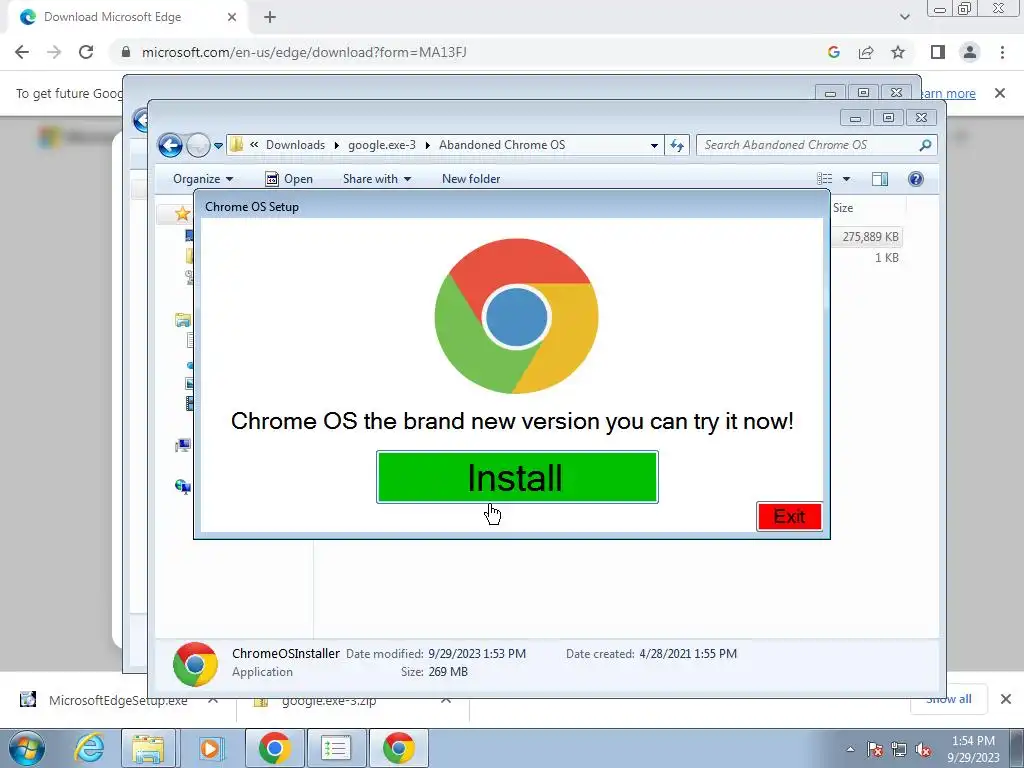Click the Chrome address bar URL

click(x=304, y=52)
